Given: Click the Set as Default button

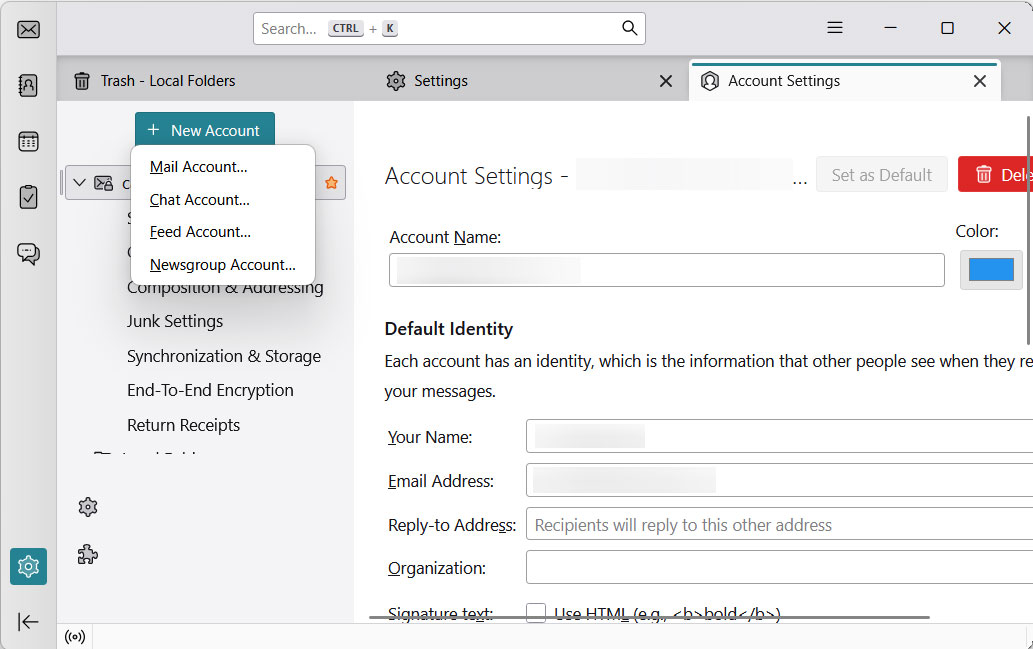Looking at the screenshot, I should tap(881, 175).
